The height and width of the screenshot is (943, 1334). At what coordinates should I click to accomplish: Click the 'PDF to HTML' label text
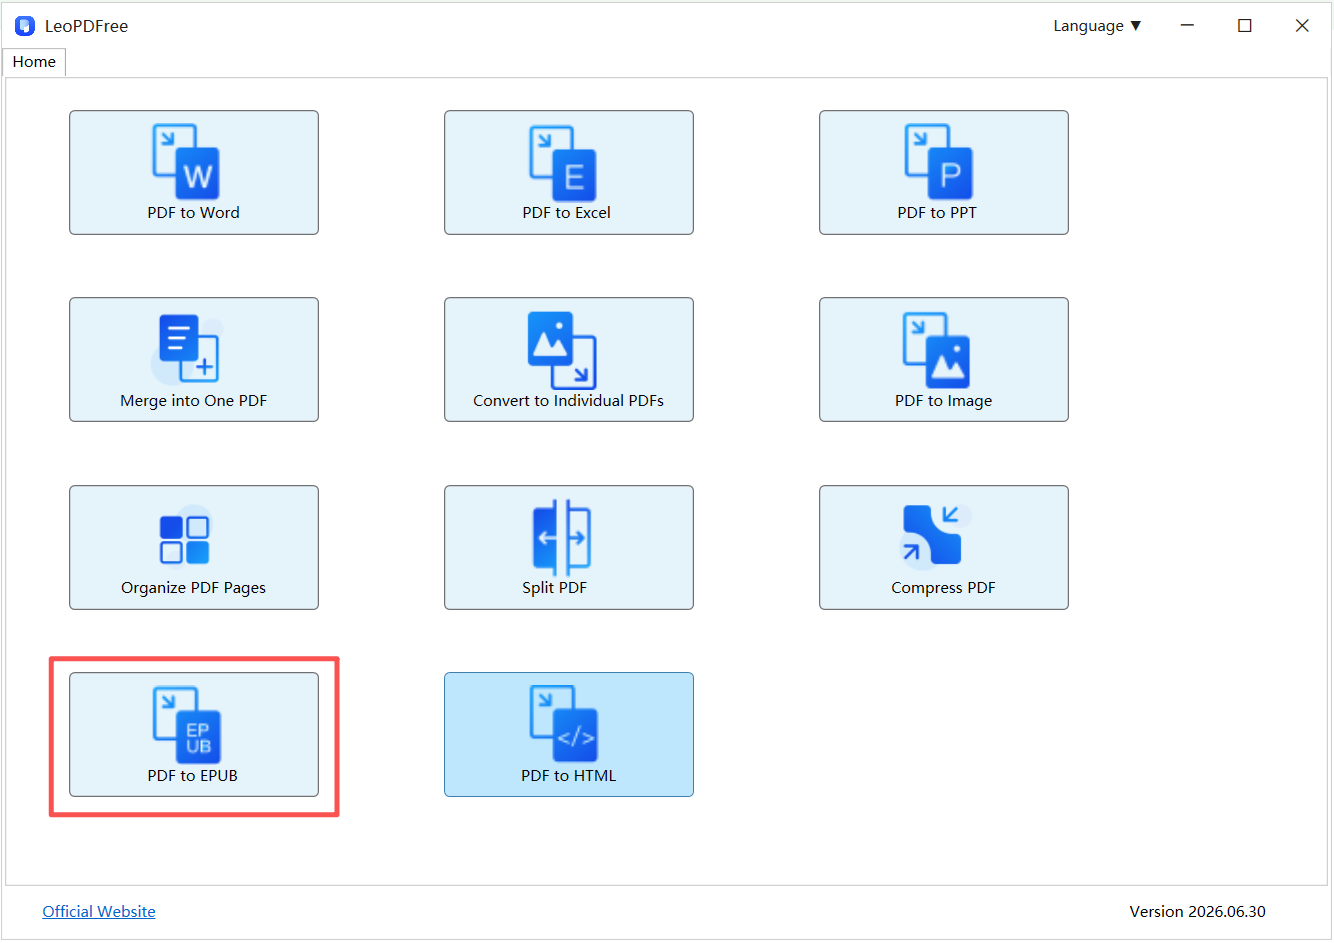tap(568, 775)
